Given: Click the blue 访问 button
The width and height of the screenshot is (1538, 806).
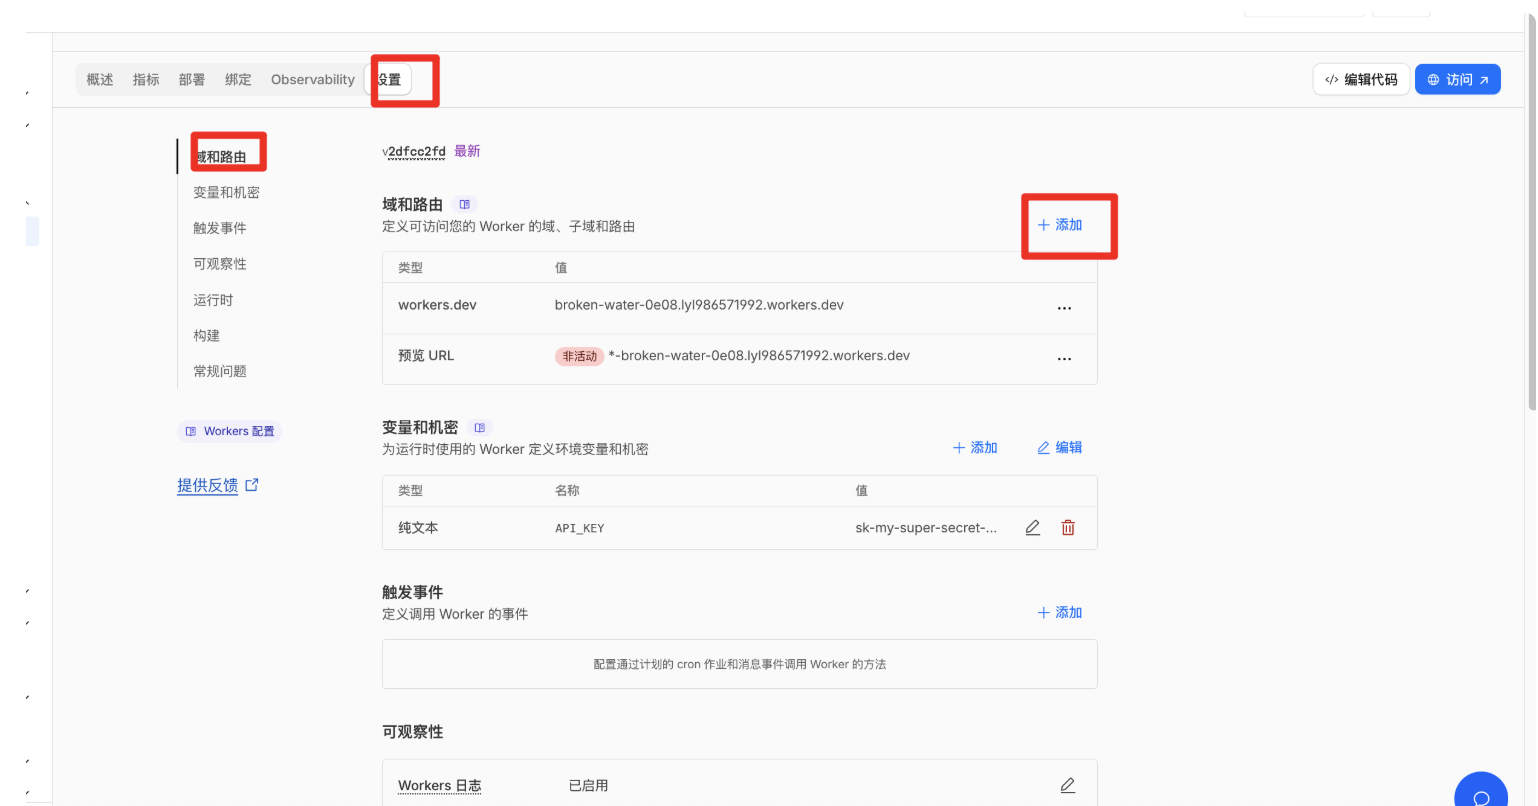Looking at the screenshot, I should (1457, 80).
